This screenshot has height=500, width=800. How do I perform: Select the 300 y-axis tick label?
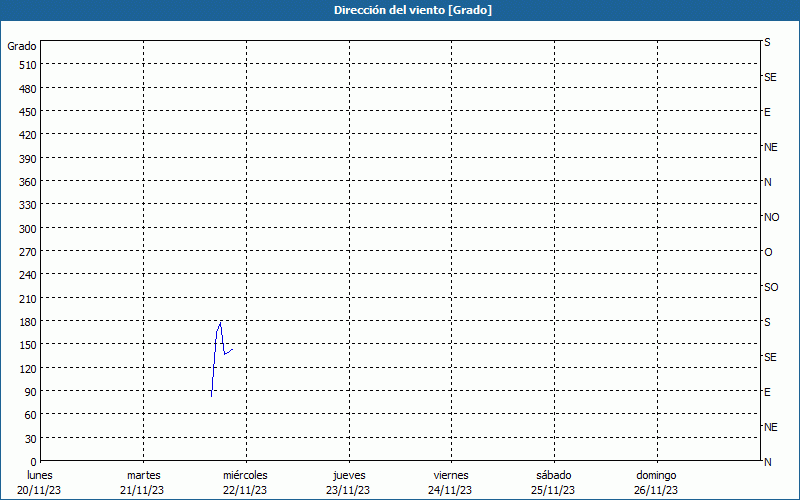pyautogui.click(x=28, y=229)
